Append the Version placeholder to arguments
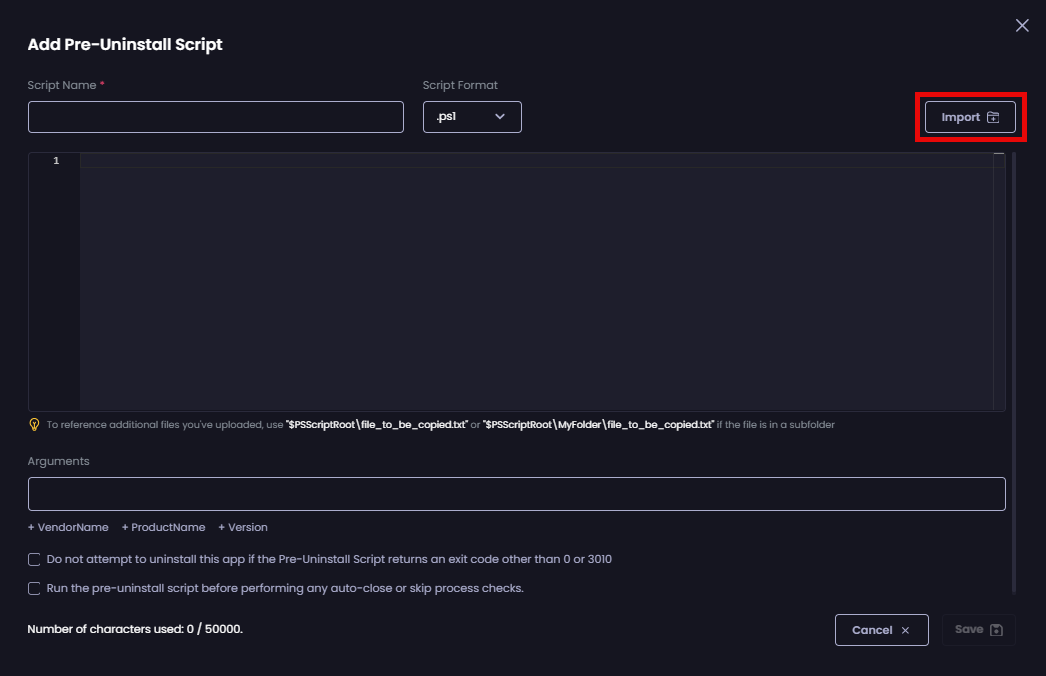Image resolution: width=1046 pixels, height=676 pixels. tap(242, 527)
